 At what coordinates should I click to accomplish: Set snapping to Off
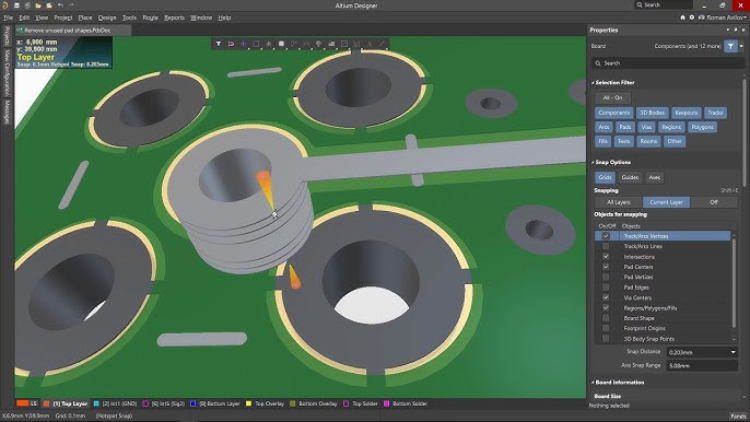714,202
